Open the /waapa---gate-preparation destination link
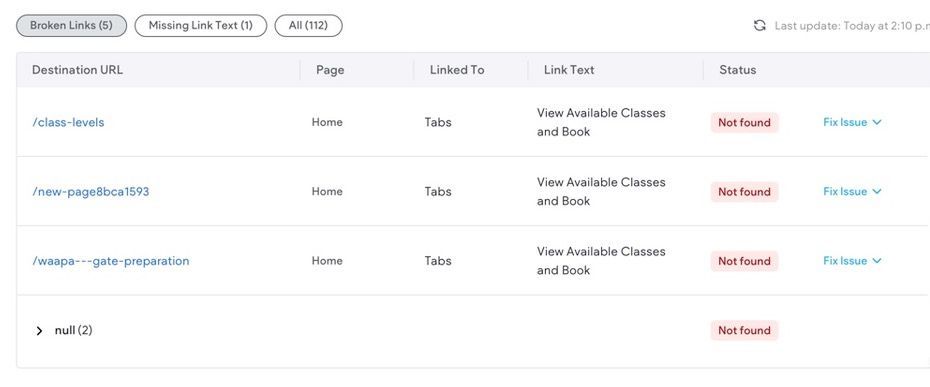Image resolution: width=930 pixels, height=387 pixels. coord(111,261)
